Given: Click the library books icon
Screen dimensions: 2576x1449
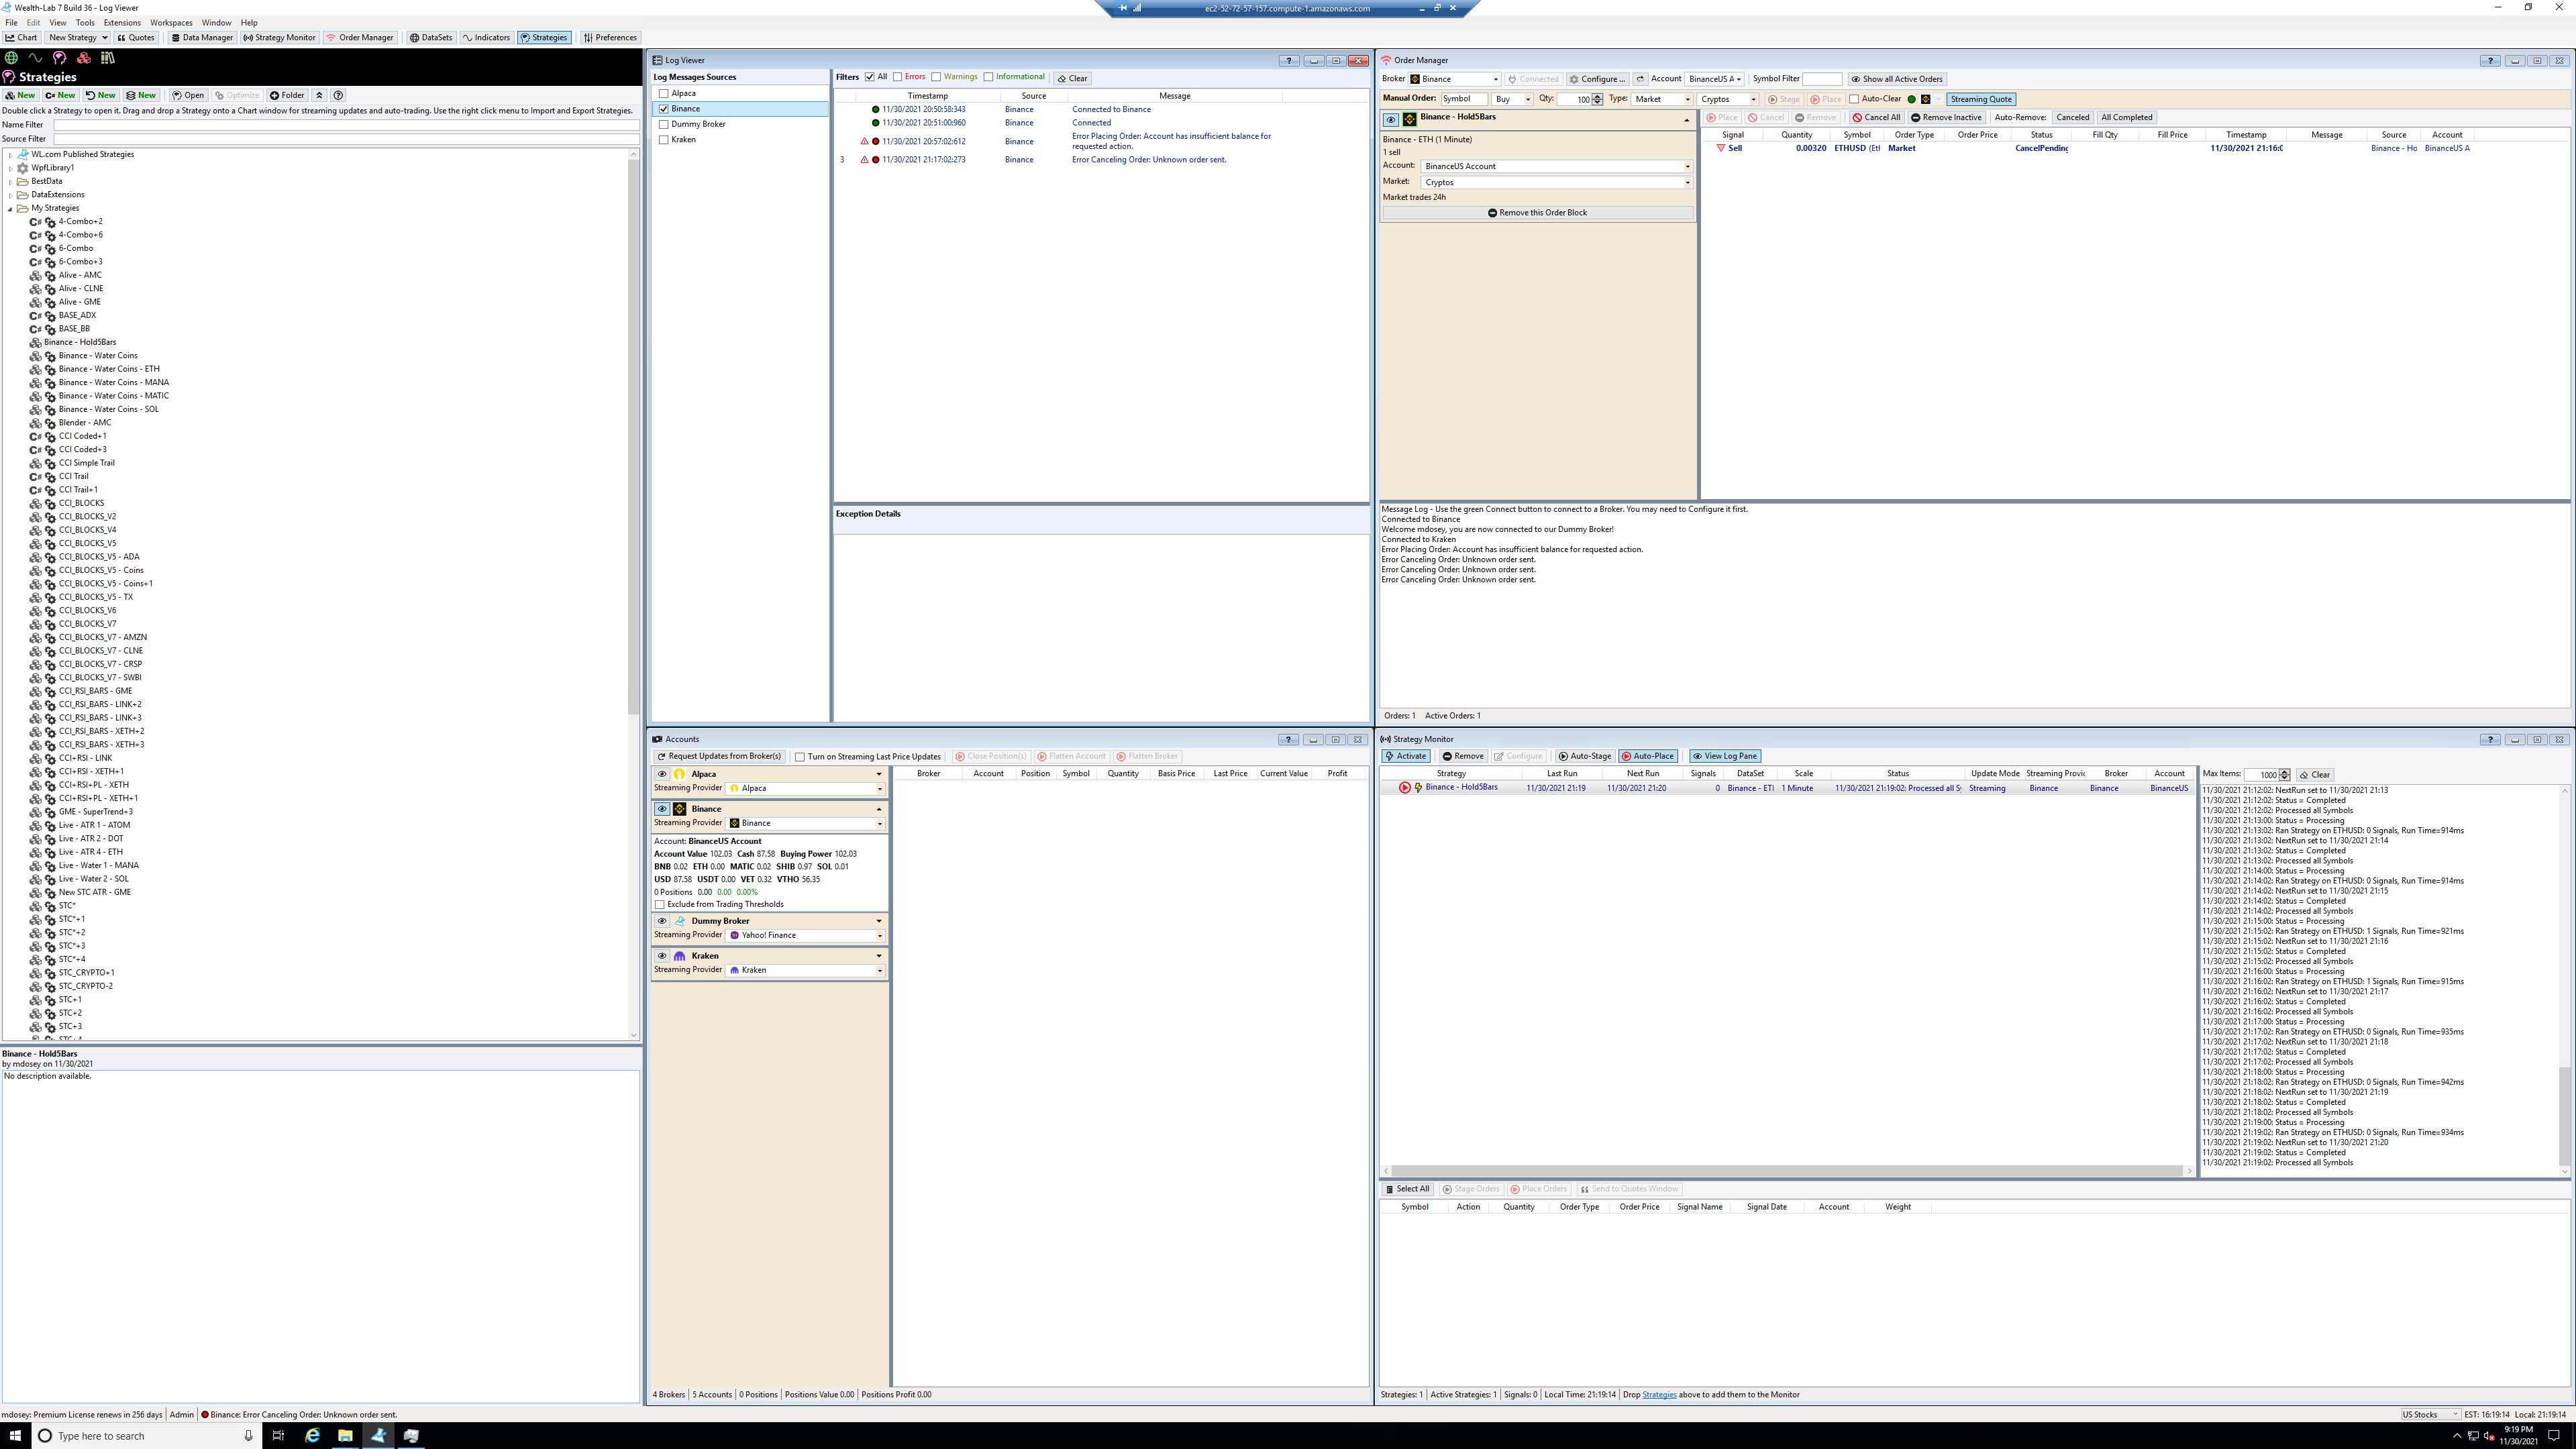Looking at the screenshot, I should point(107,57).
